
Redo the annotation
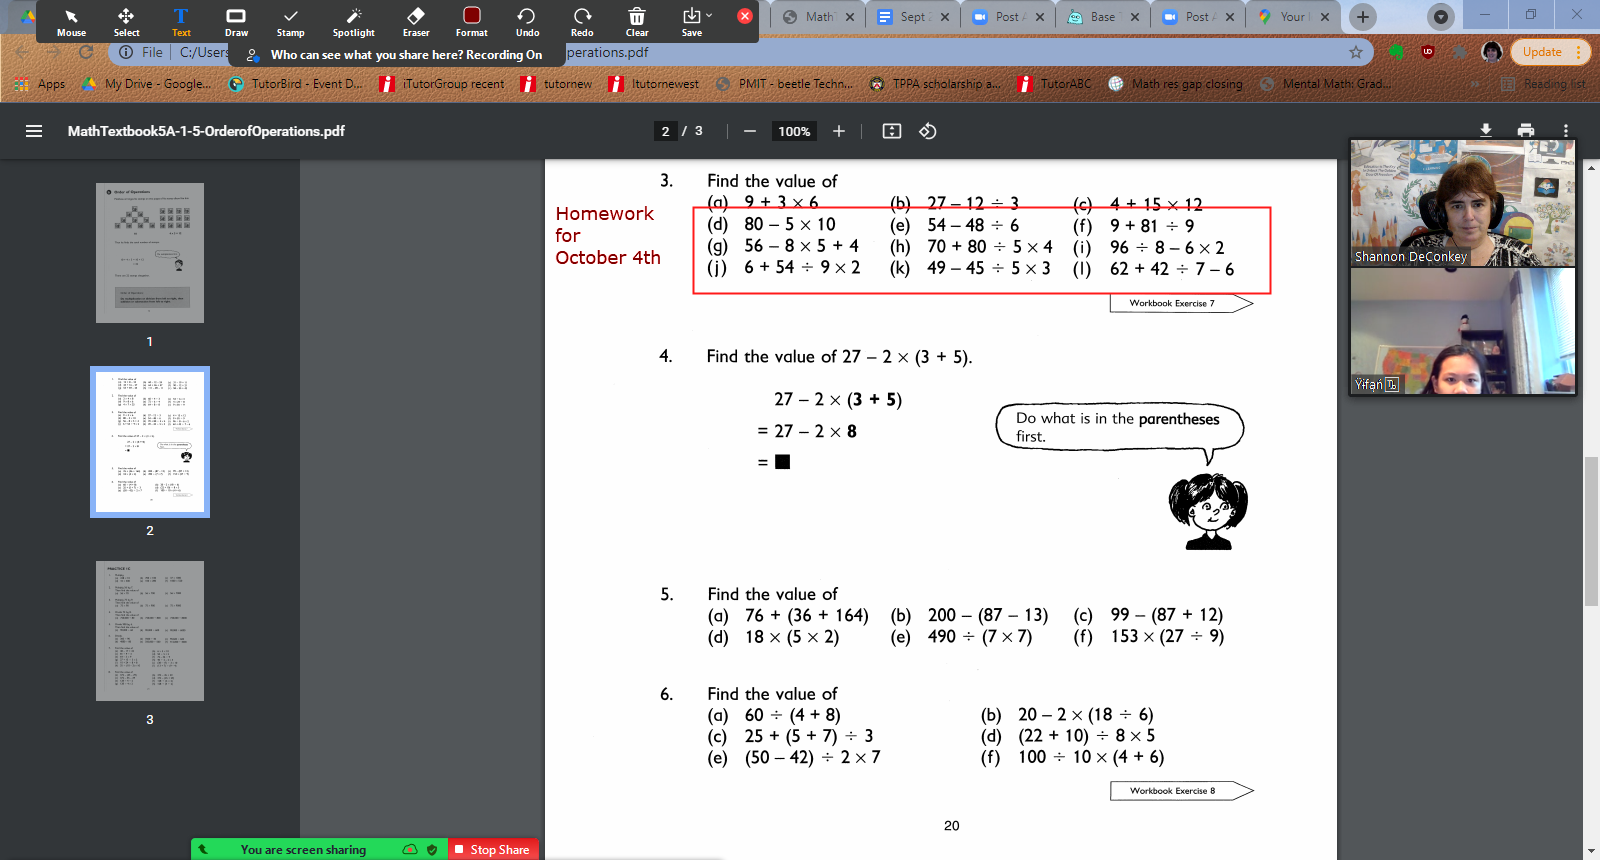point(582,22)
